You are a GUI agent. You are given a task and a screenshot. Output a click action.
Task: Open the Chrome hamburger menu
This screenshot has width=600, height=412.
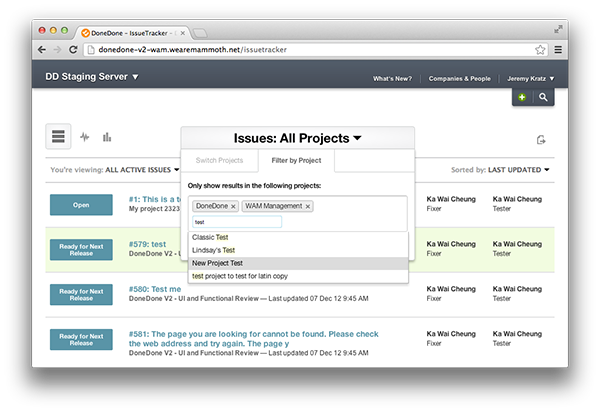558,50
